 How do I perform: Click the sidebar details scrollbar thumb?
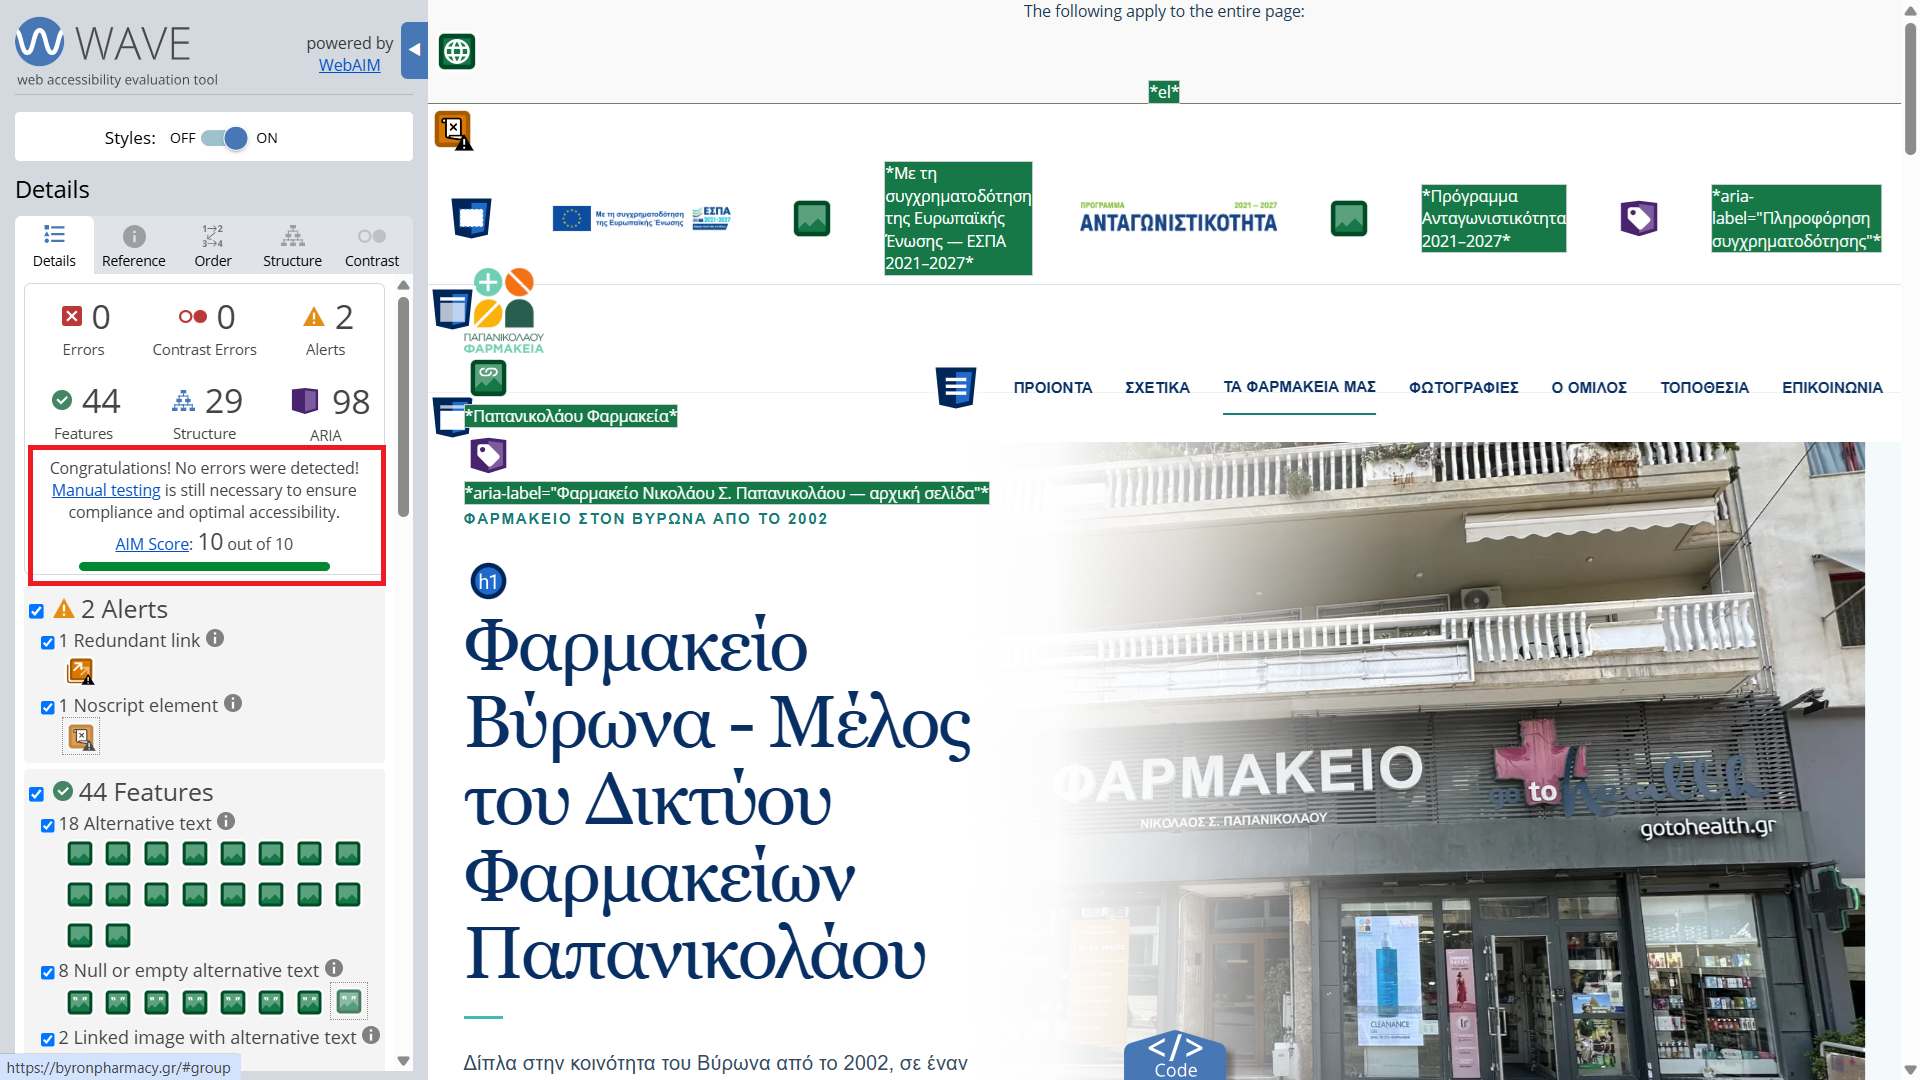point(404,405)
